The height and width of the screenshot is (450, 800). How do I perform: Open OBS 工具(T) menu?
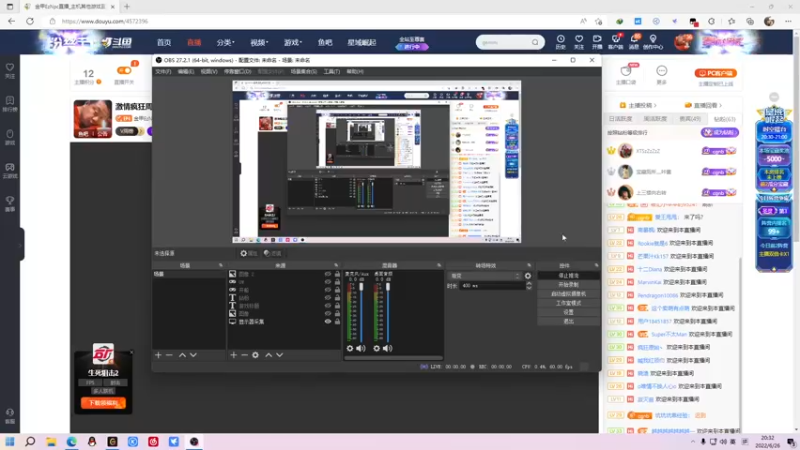coord(332,72)
